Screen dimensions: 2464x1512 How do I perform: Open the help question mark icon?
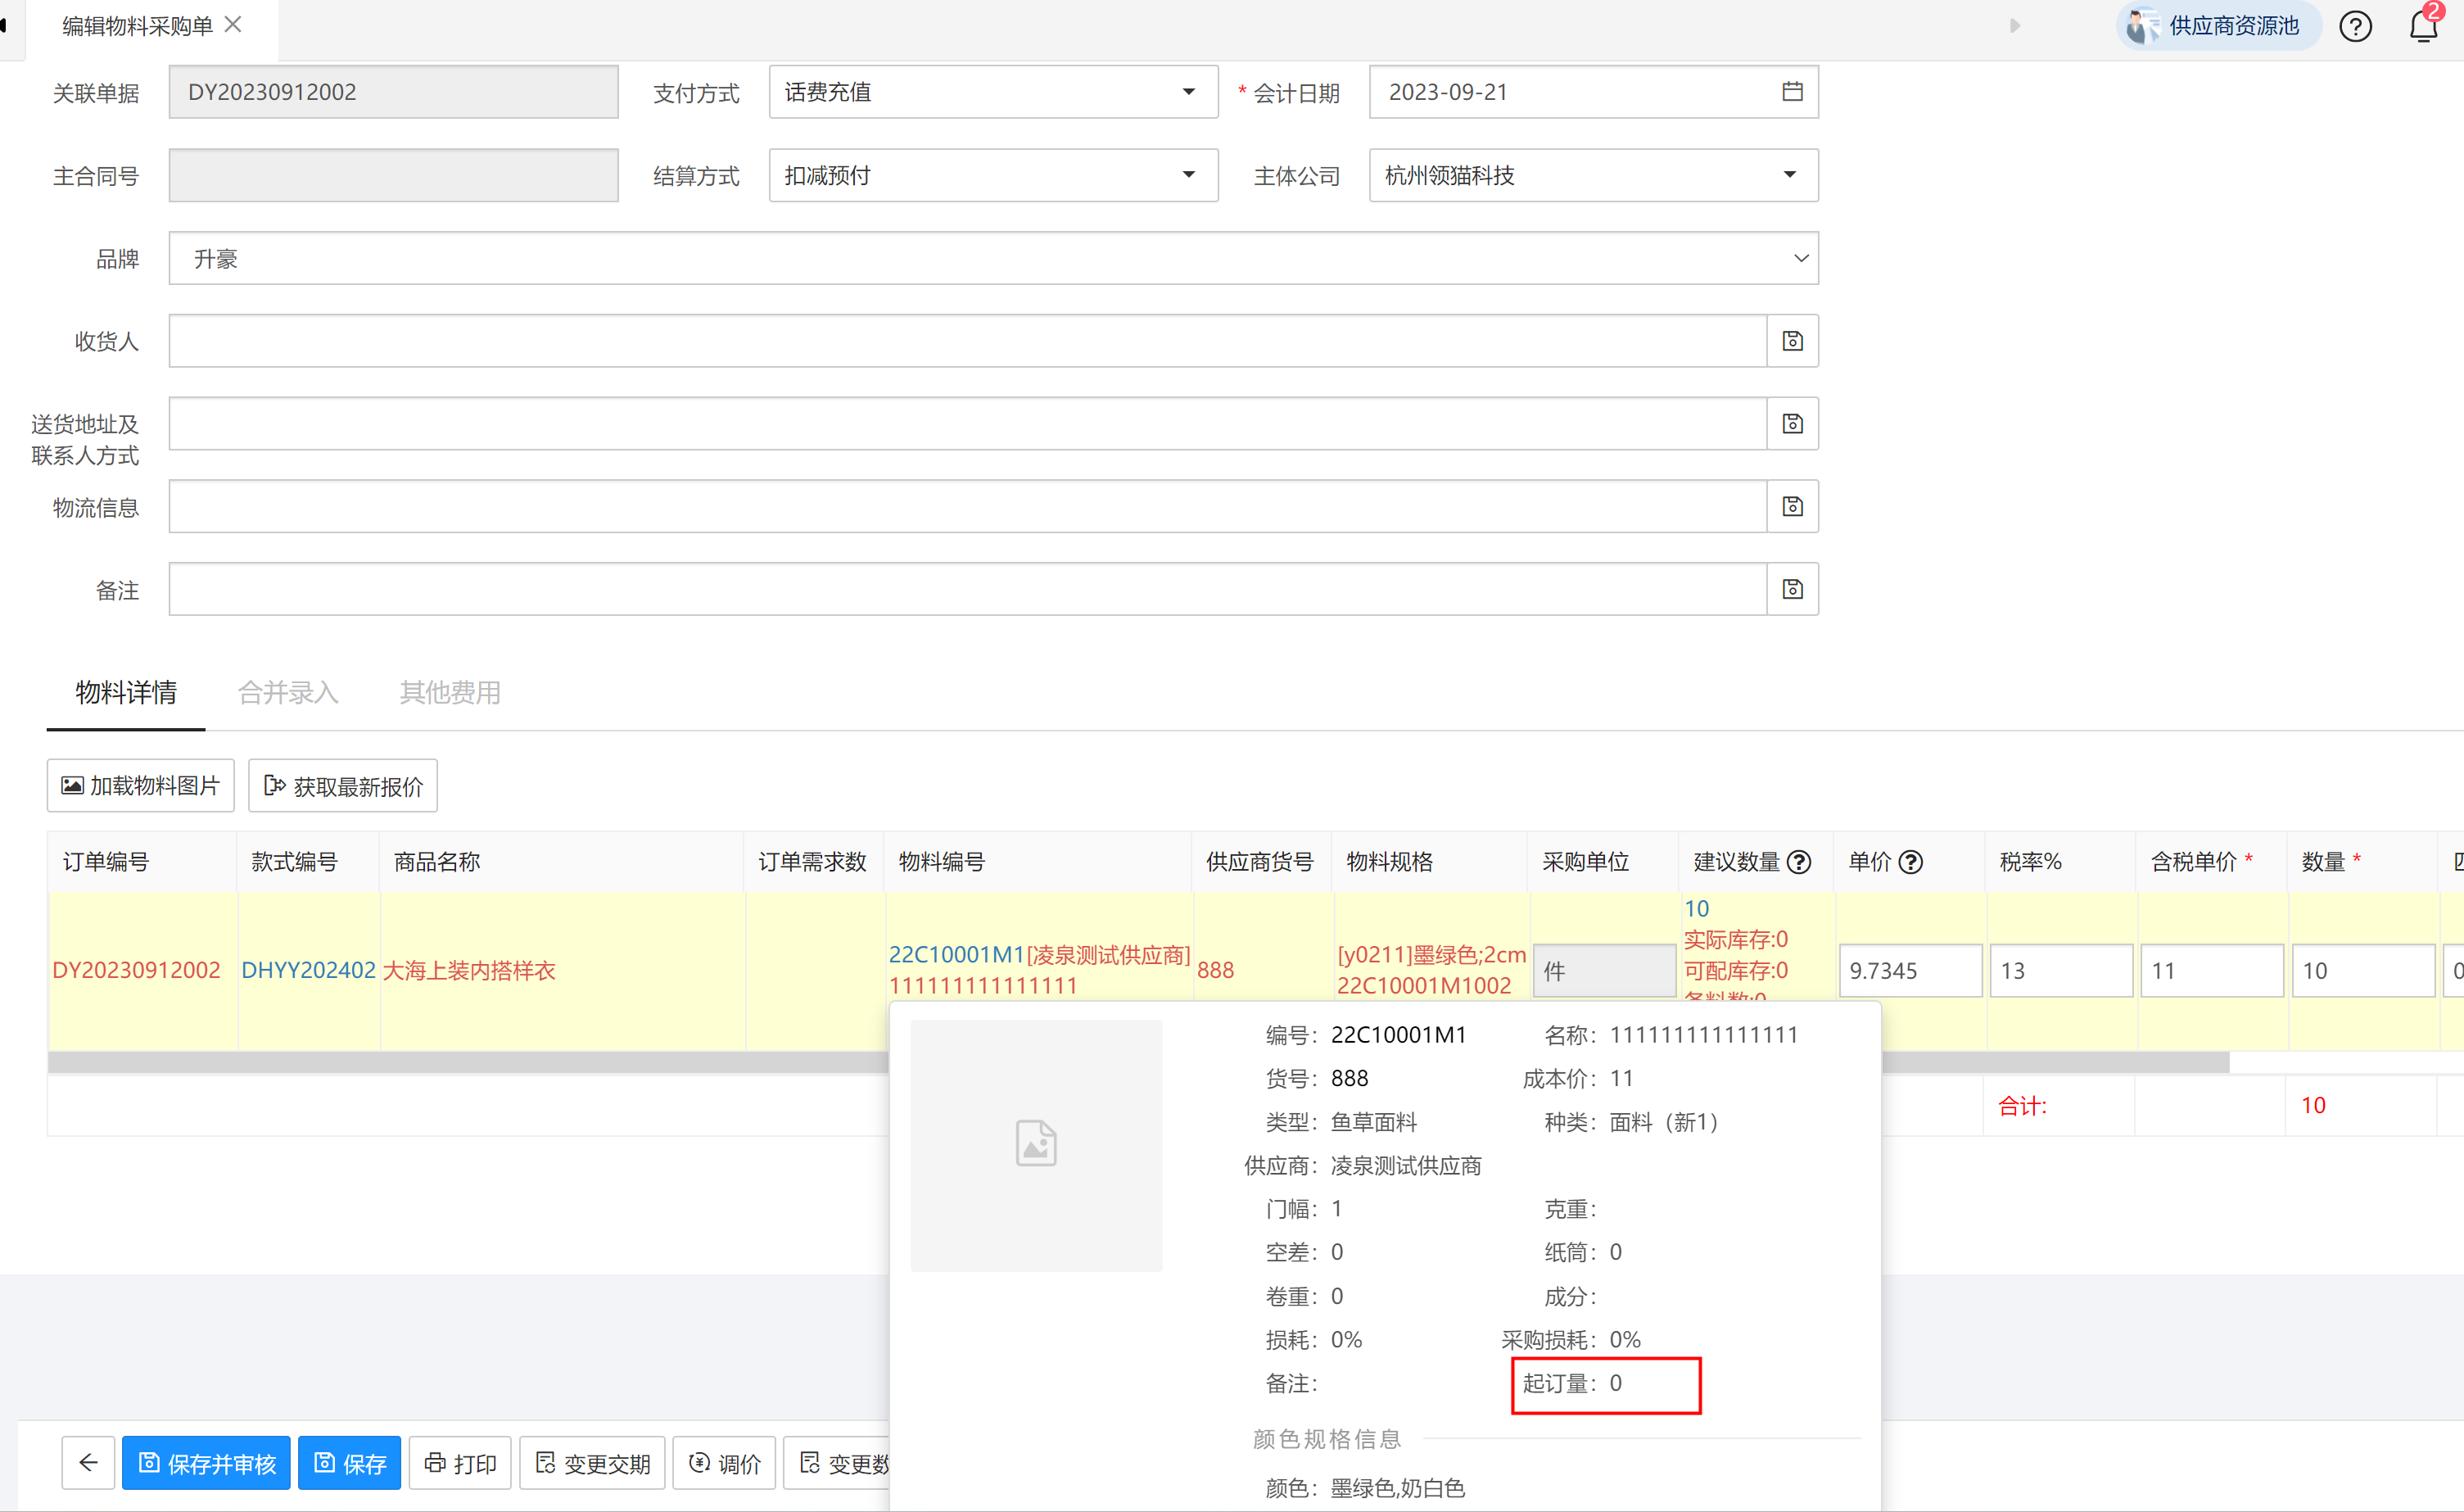pyautogui.click(x=2355, y=27)
